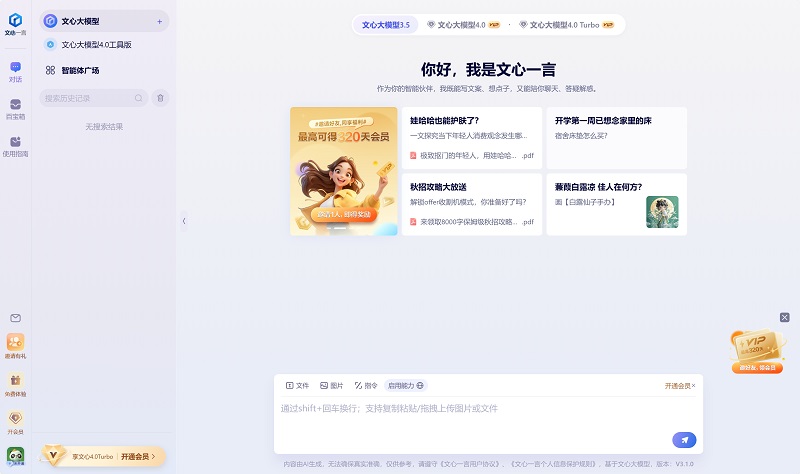
Task: Select 文心大模型4.0 Turbo model tab
Action: [x=566, y=24]
